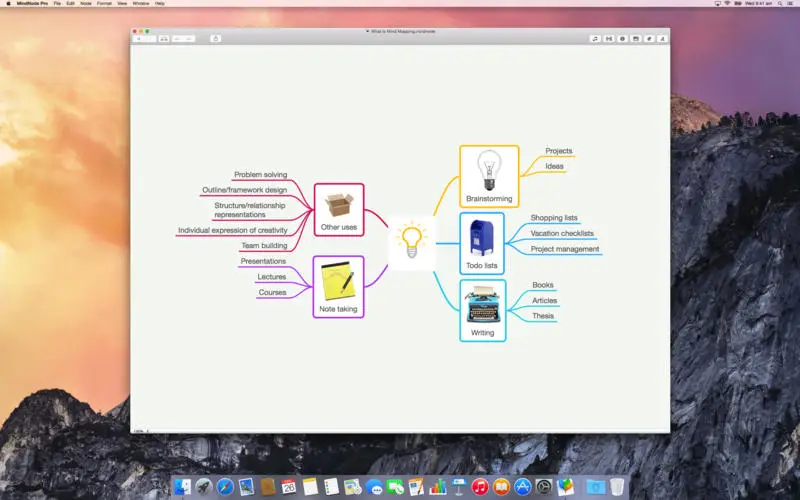Open Safari from the Dock
The width and height of the screenshot is (800, 500).
225,487
